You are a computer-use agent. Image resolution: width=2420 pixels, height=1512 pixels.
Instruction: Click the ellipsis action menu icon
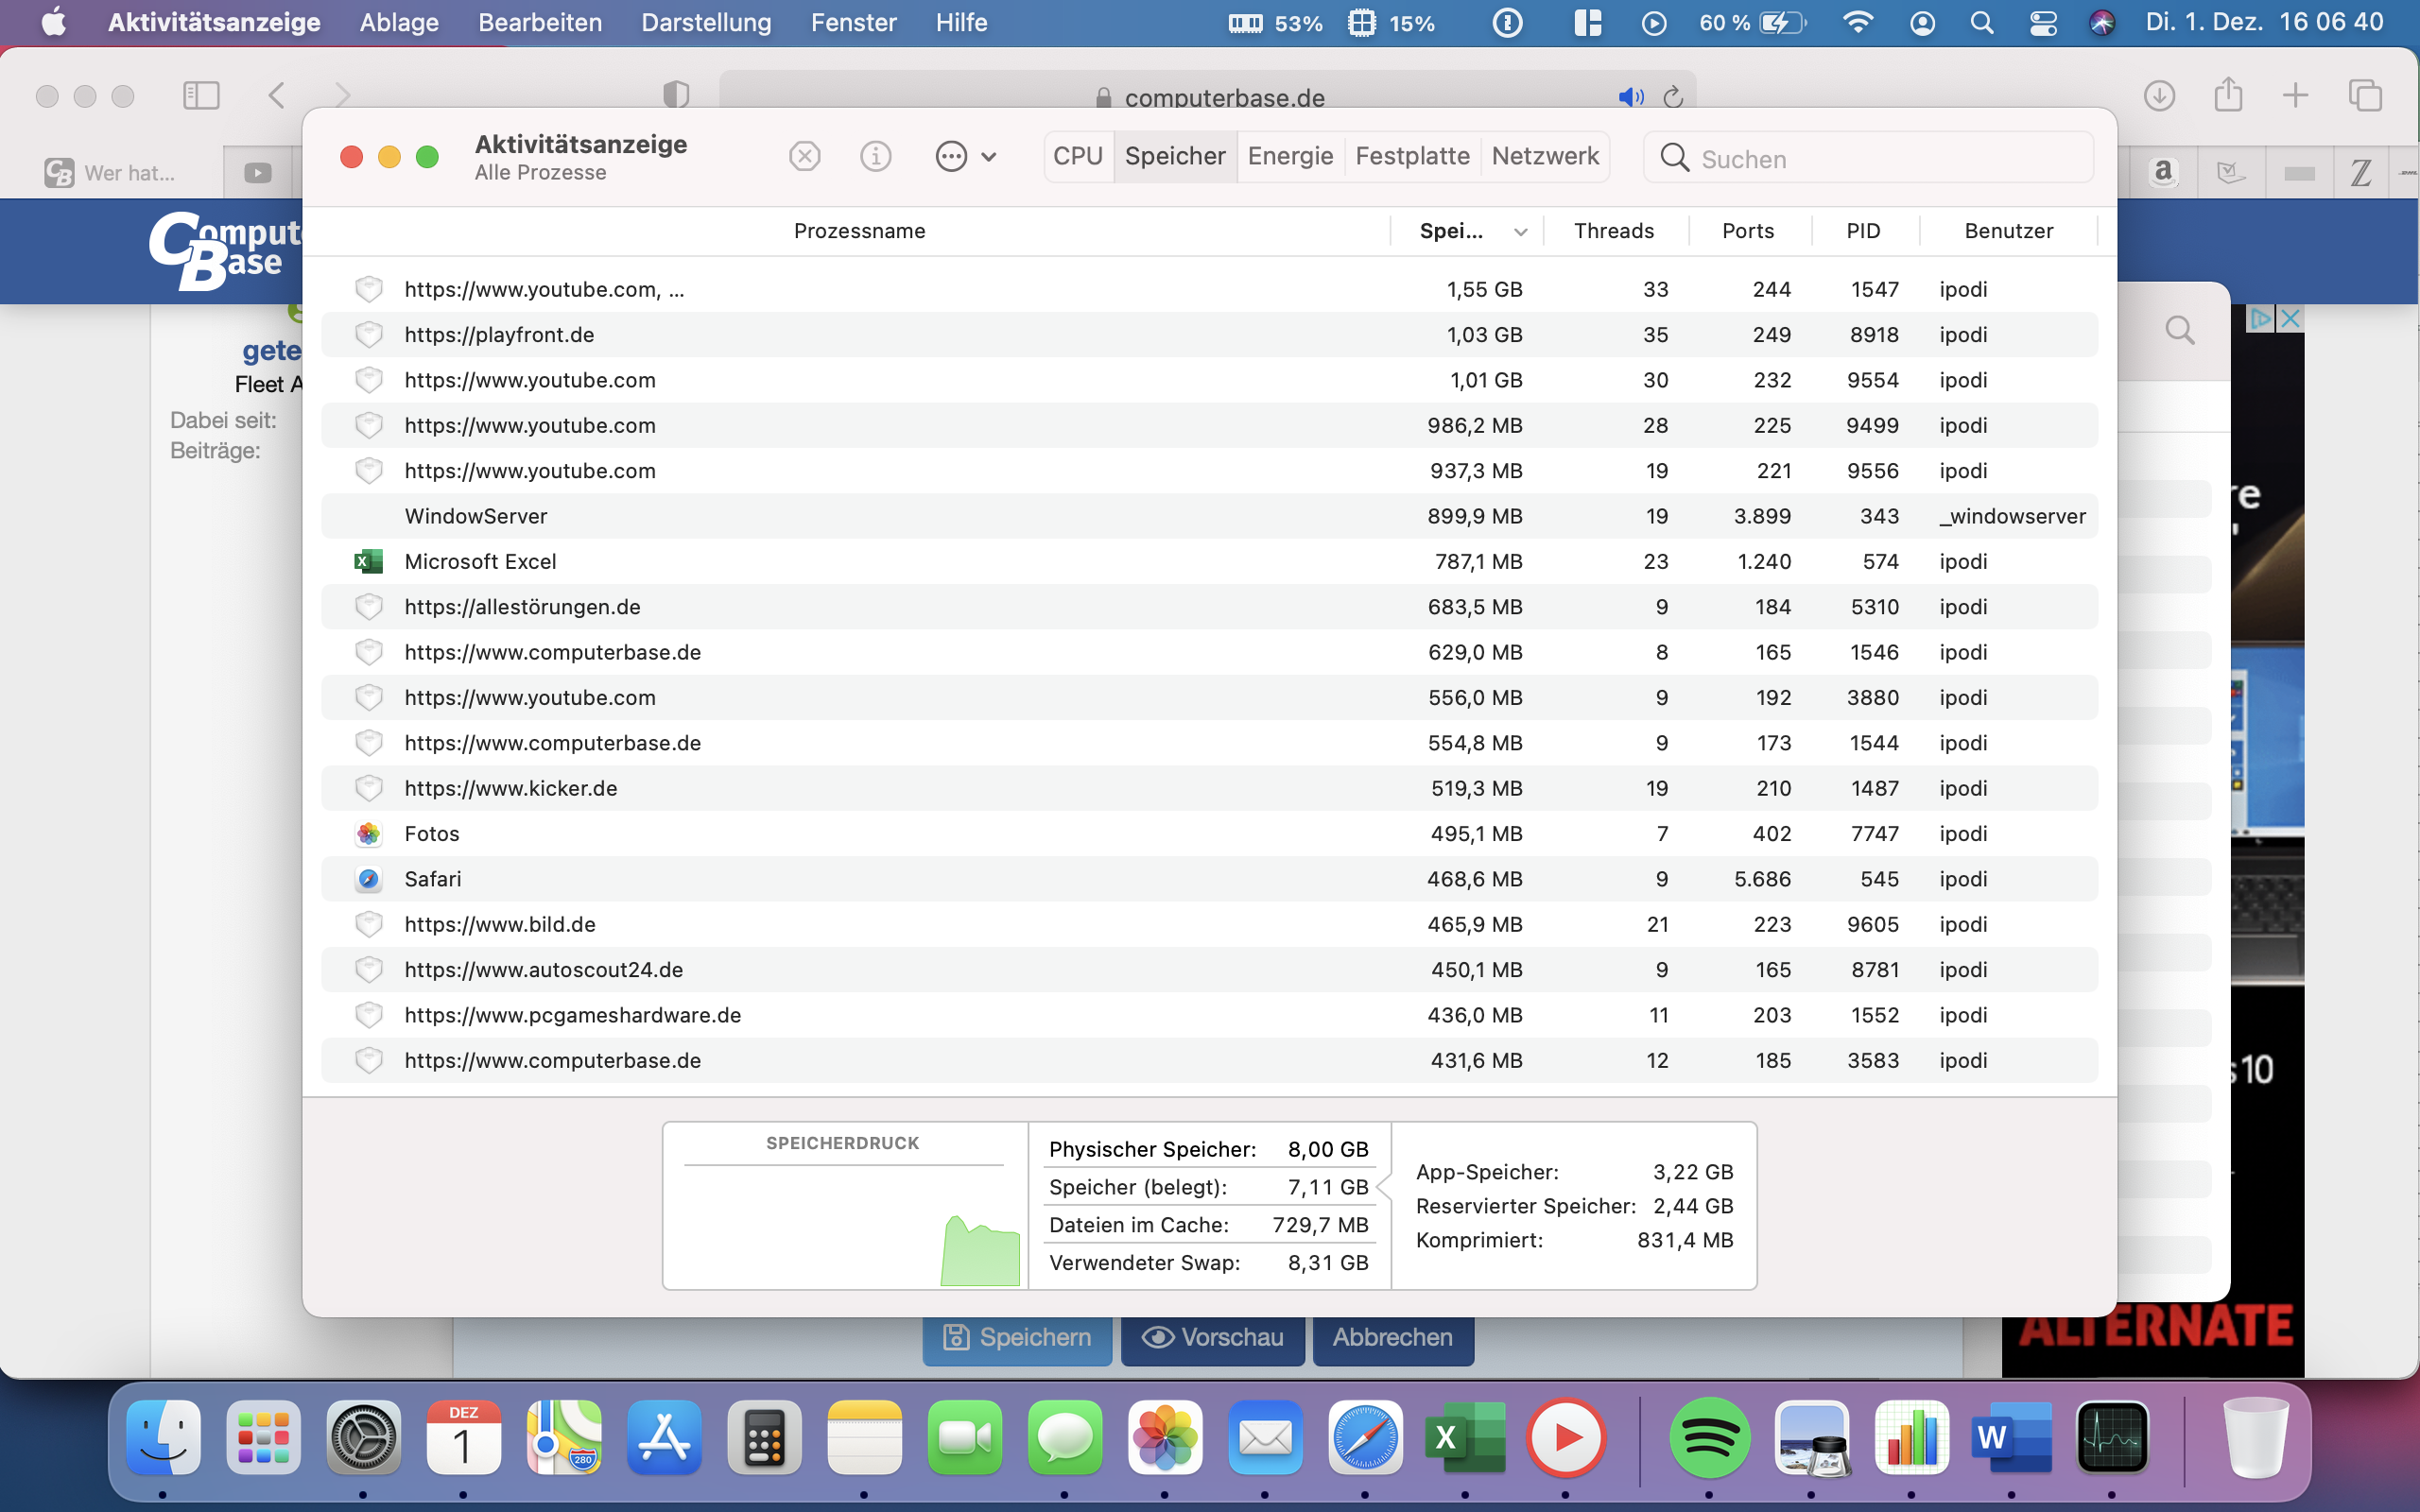click(x=951, y=157)
